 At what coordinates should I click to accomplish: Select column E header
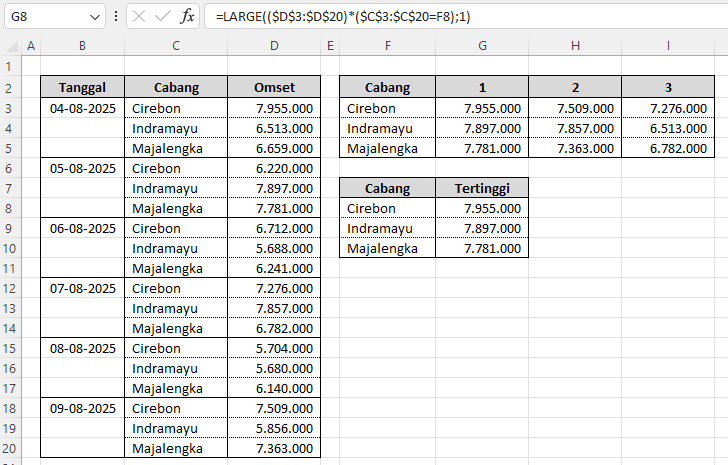point(330,45)
